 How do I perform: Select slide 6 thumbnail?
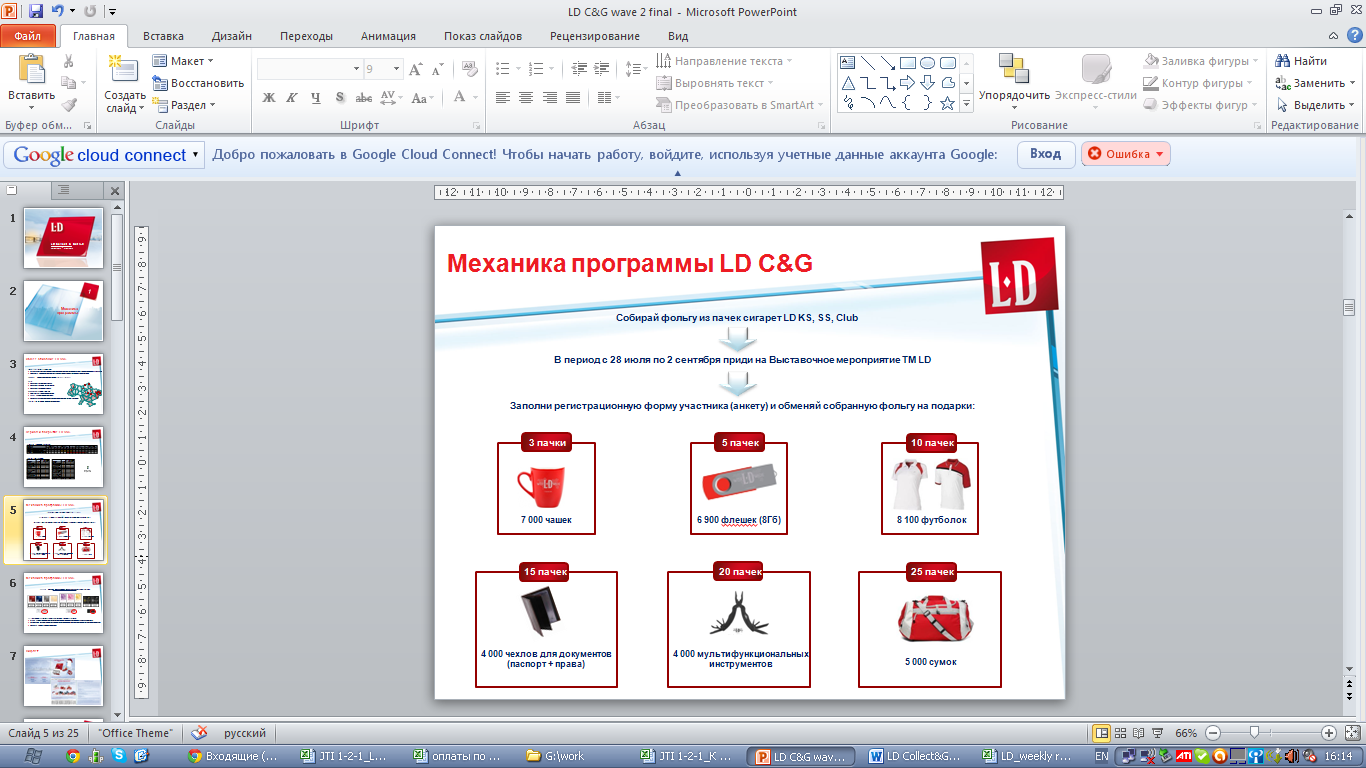[64, 603]
